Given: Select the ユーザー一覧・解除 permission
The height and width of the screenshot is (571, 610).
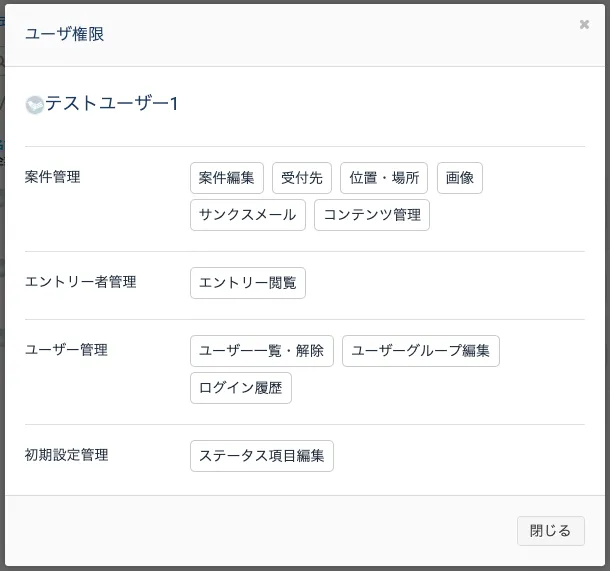Looking at the screenshot, I should tap(262, 351).
